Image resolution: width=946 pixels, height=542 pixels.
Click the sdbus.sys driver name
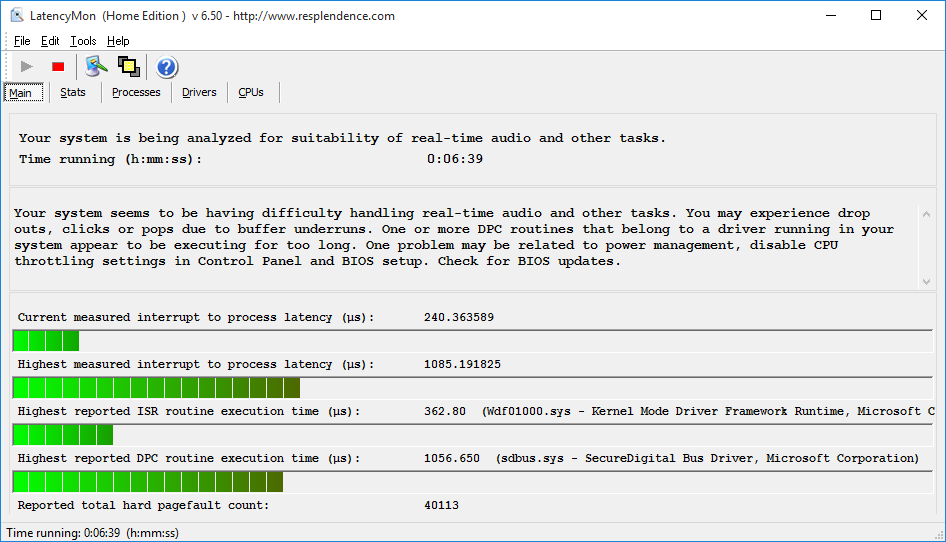point(532,458)
